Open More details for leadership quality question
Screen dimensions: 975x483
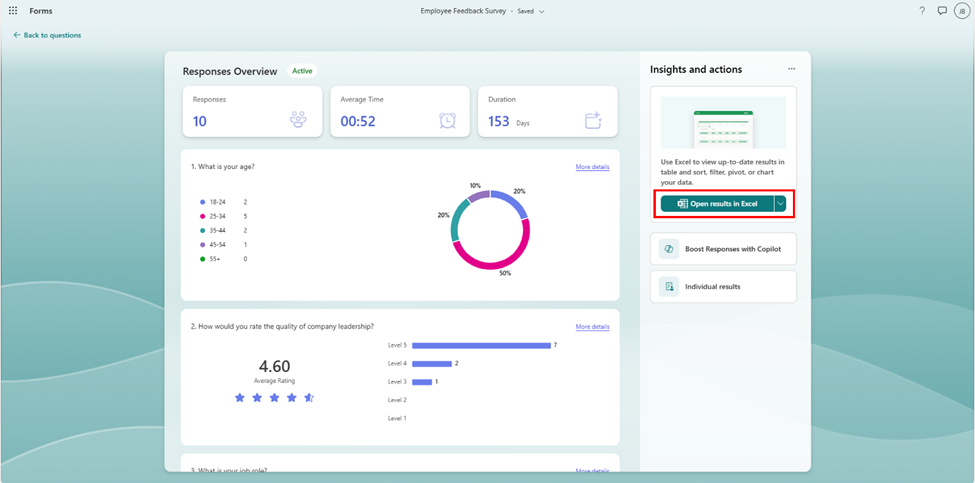click(x=593, y=326)
